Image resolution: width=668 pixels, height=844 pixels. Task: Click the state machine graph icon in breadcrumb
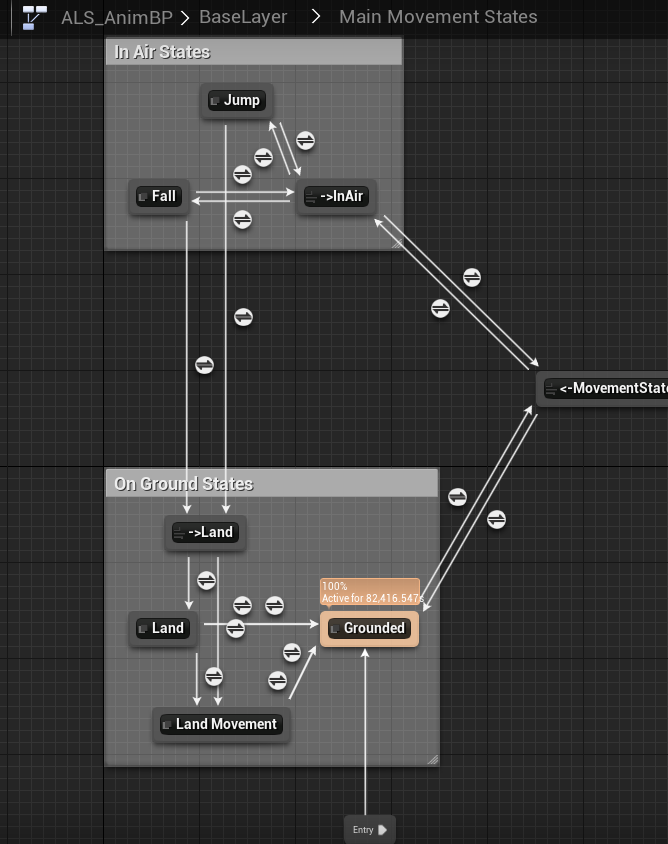34,17
